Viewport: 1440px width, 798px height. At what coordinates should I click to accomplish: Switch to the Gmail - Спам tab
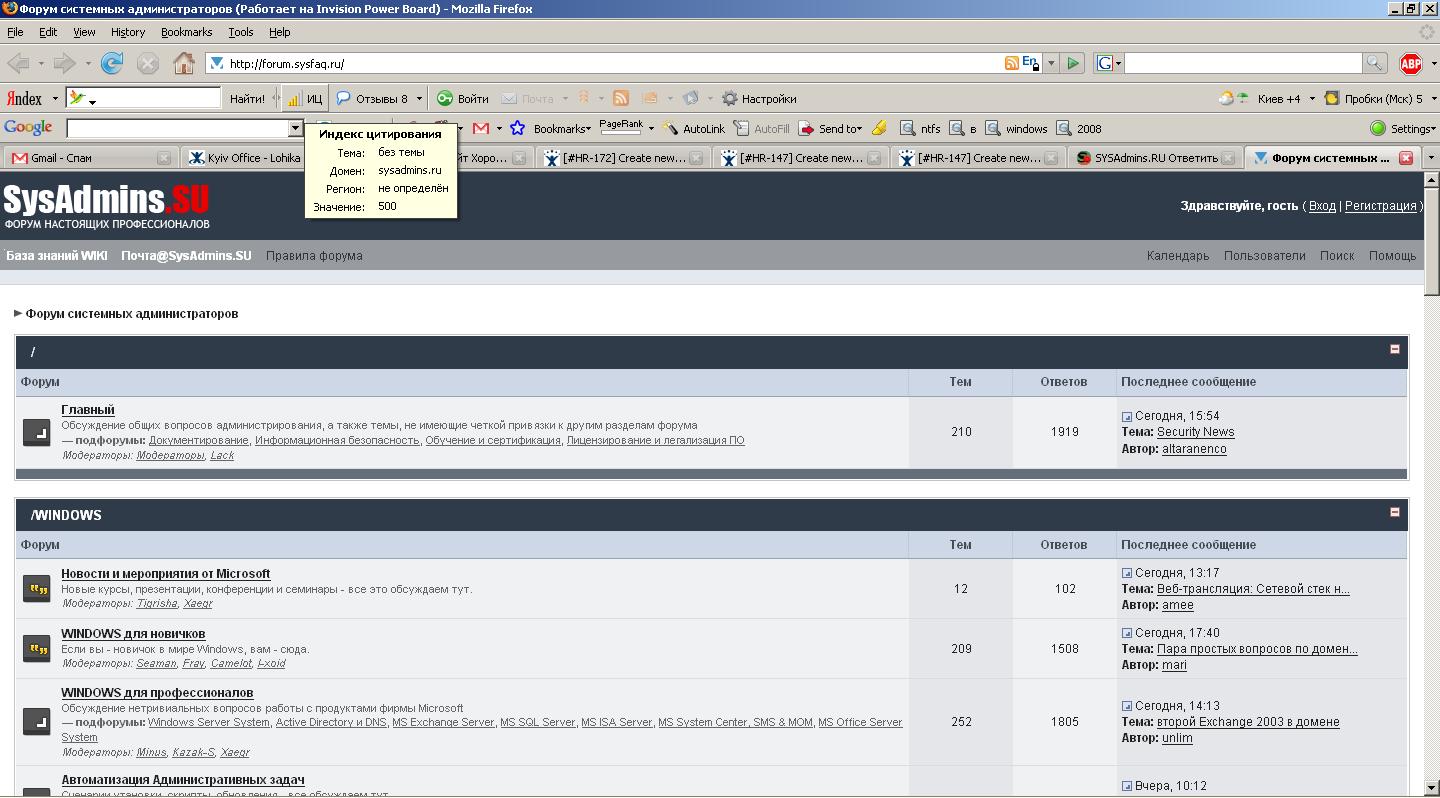point(90,157)
